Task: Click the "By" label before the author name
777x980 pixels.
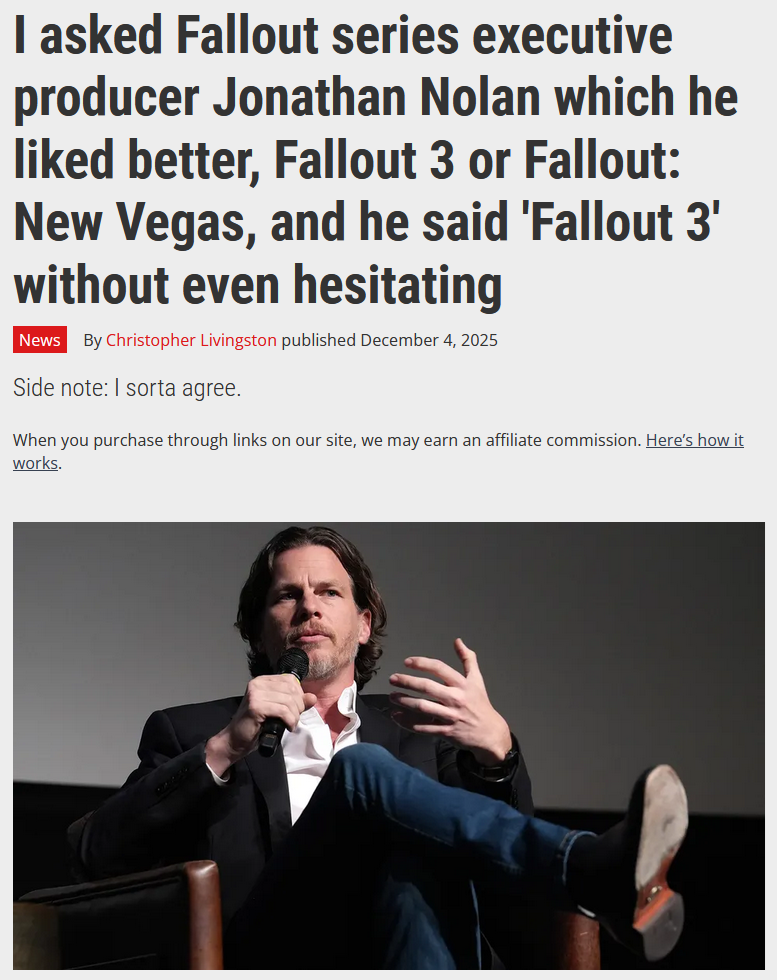Action: coord(93,340)
